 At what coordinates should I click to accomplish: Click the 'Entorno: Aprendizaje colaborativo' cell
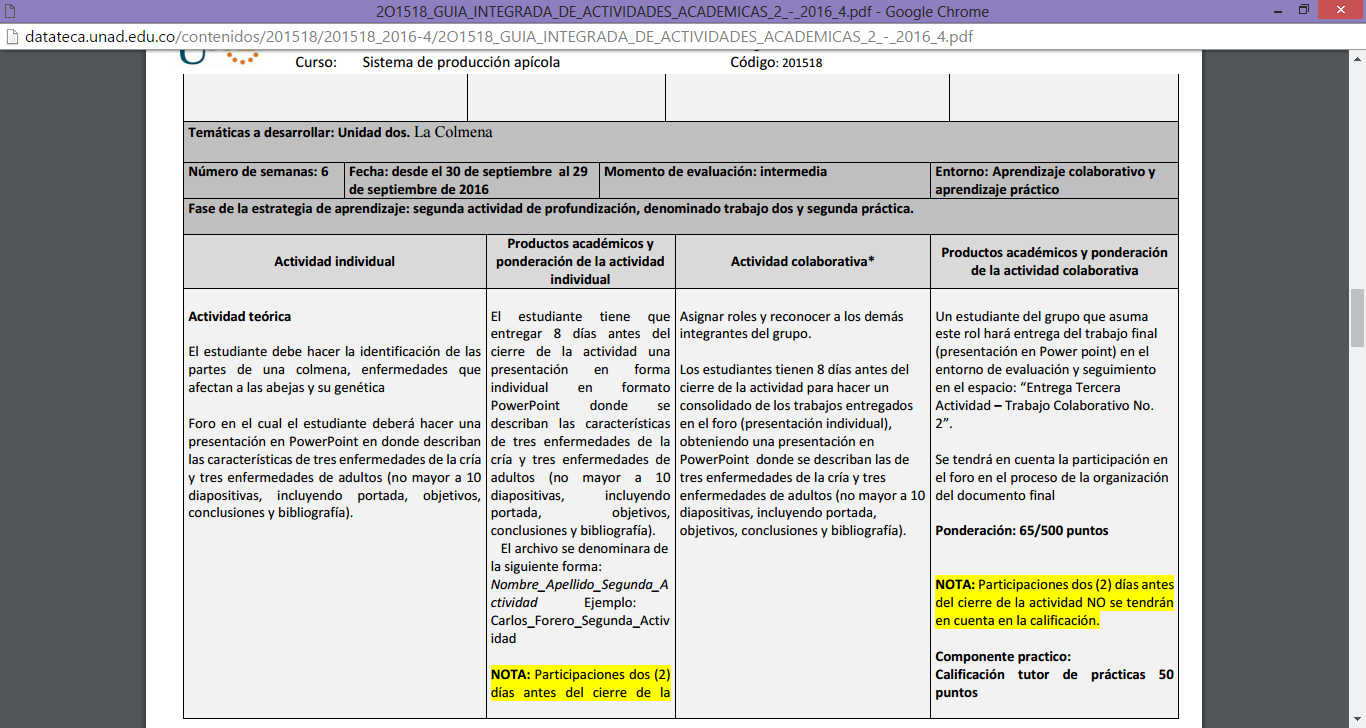pos(1054,180)
